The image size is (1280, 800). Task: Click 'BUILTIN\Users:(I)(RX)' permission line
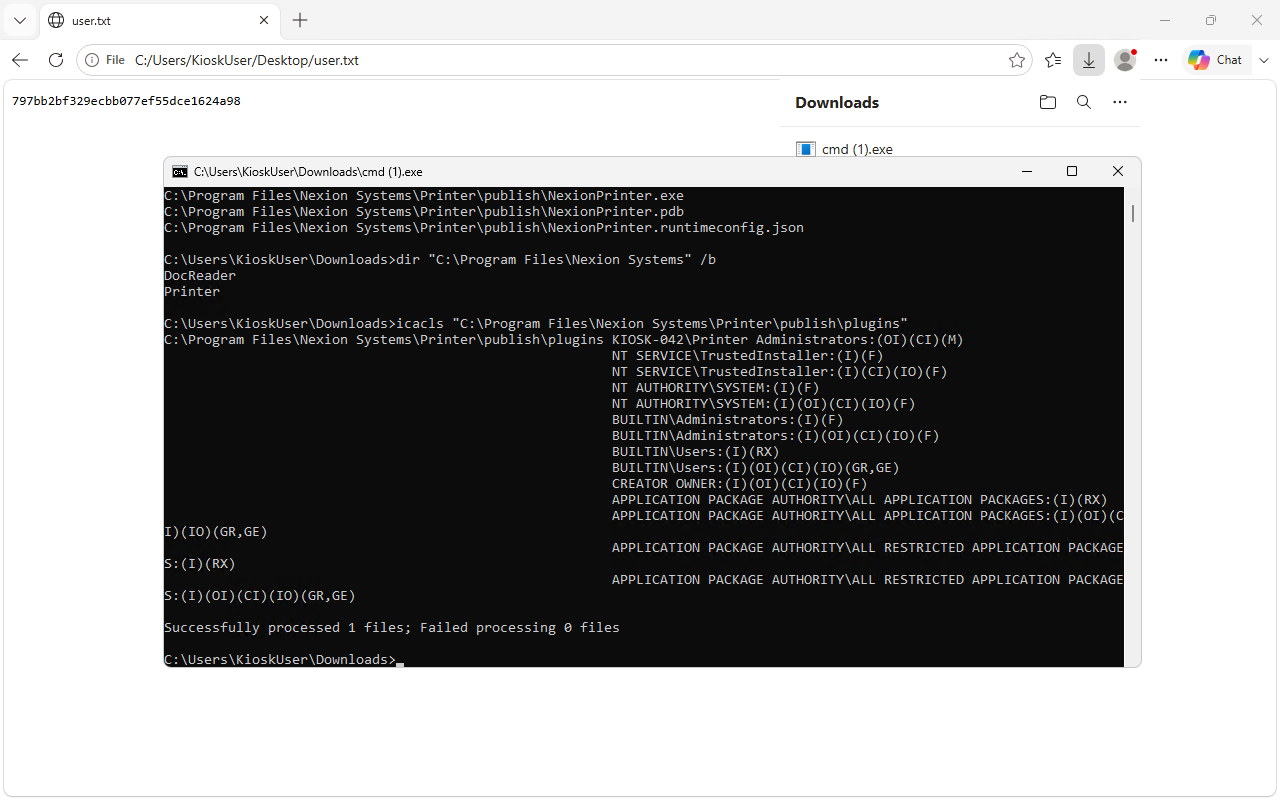[696, 452]
